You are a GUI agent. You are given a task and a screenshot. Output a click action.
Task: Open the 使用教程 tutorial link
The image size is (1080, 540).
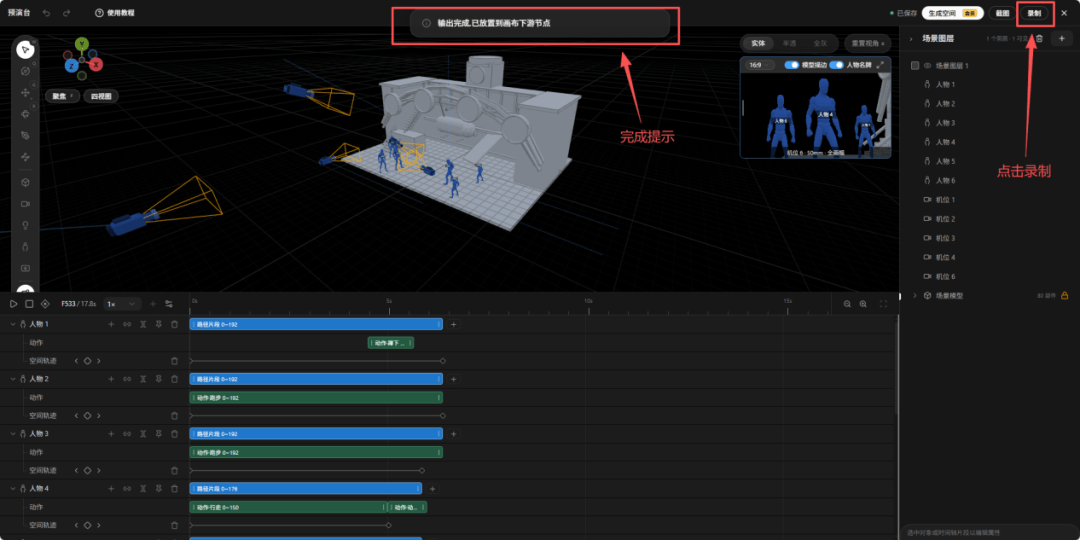115,13
